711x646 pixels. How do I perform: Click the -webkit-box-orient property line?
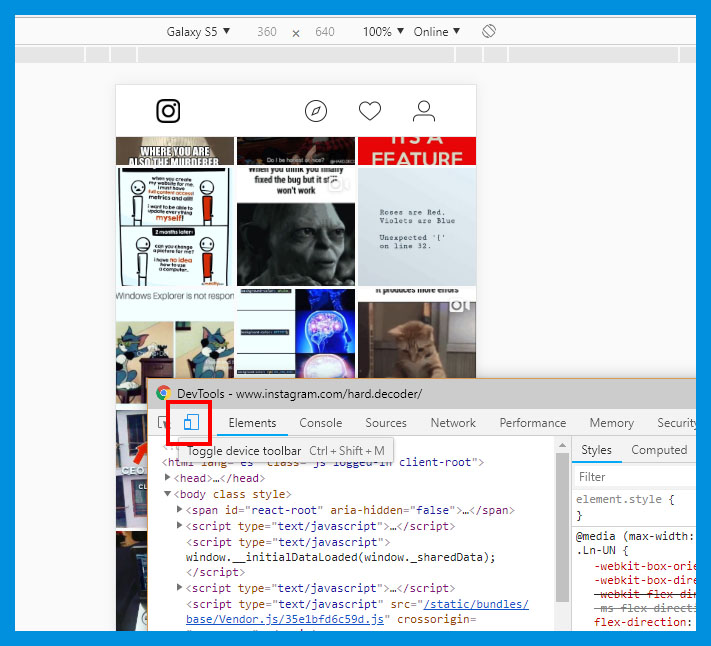(644, 566)
